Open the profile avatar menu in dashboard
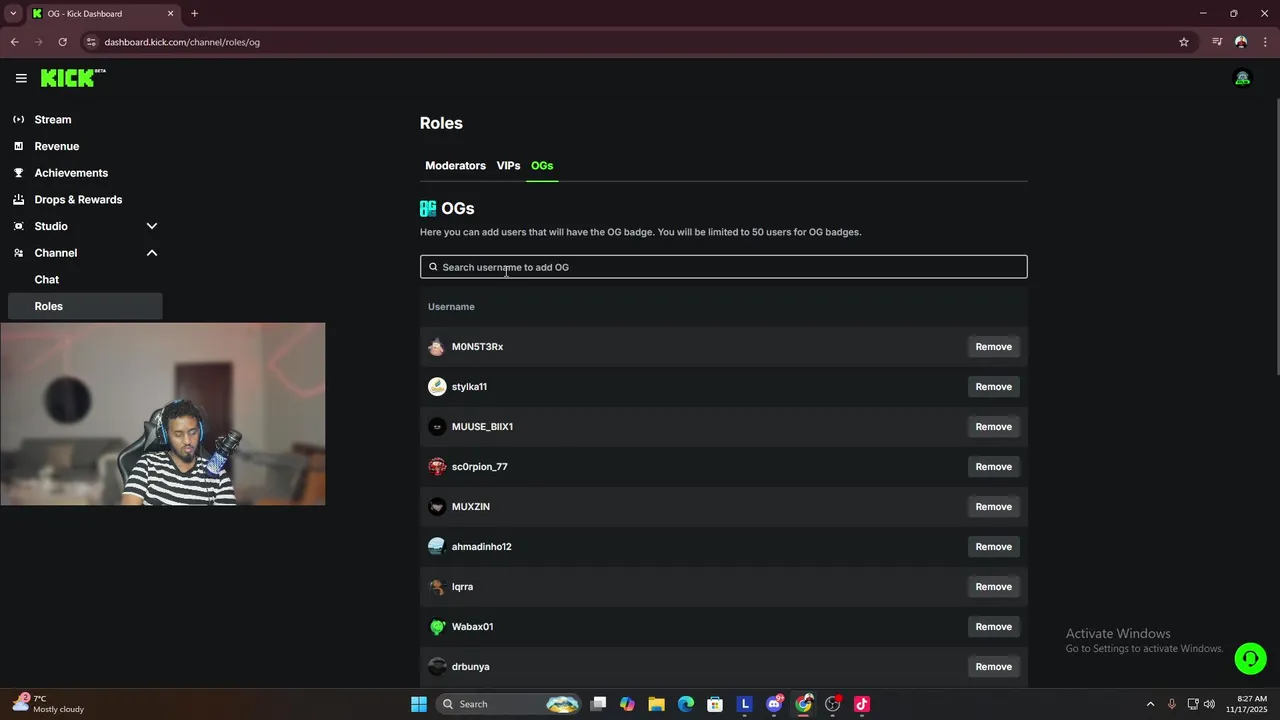 coord(1243,78)
